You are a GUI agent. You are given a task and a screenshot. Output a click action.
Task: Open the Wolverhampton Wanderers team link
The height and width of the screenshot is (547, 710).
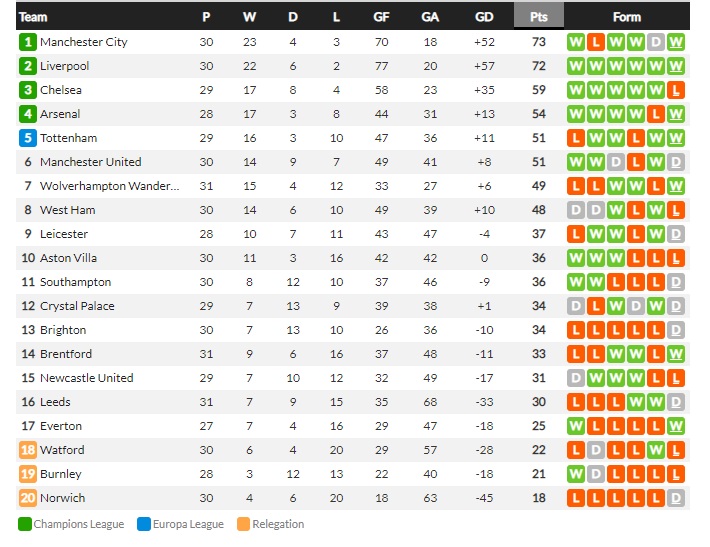110,186
